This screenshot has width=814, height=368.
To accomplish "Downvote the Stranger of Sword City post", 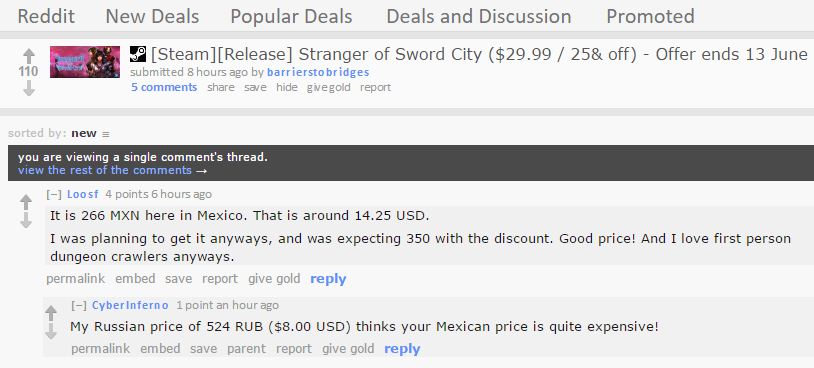I will [29, 89].
